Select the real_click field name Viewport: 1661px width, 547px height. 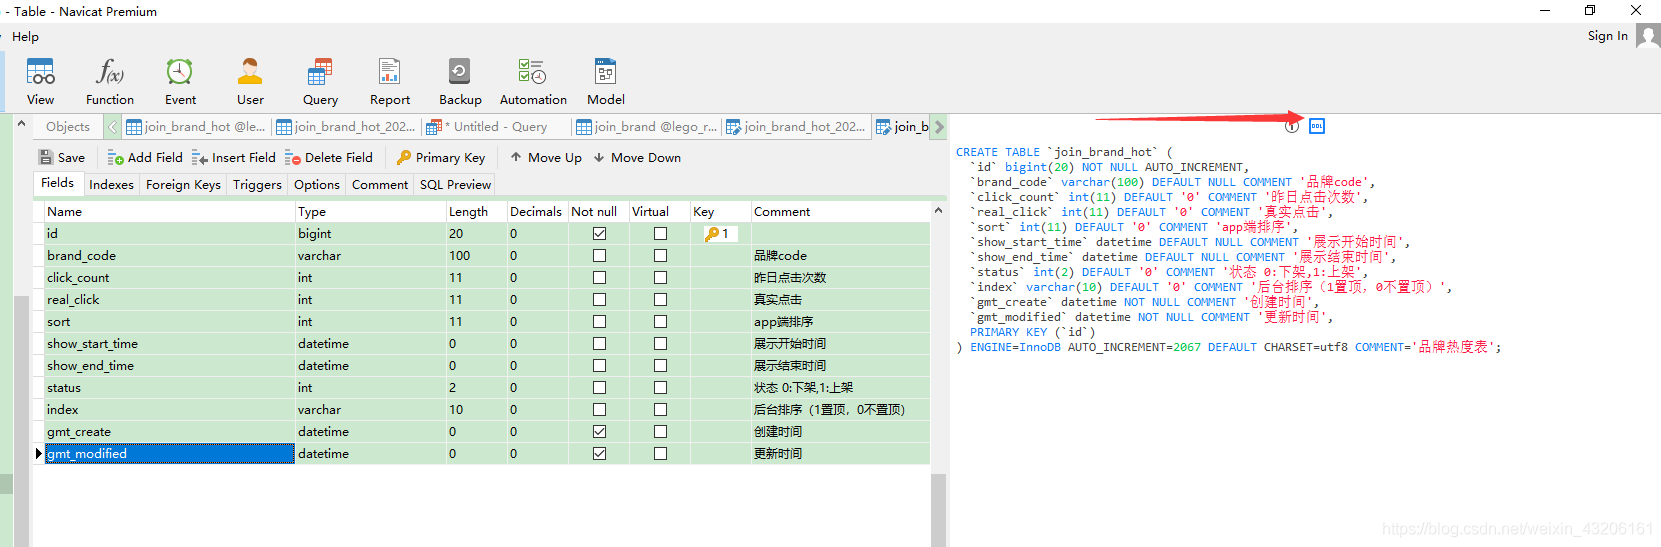point(73,300)
